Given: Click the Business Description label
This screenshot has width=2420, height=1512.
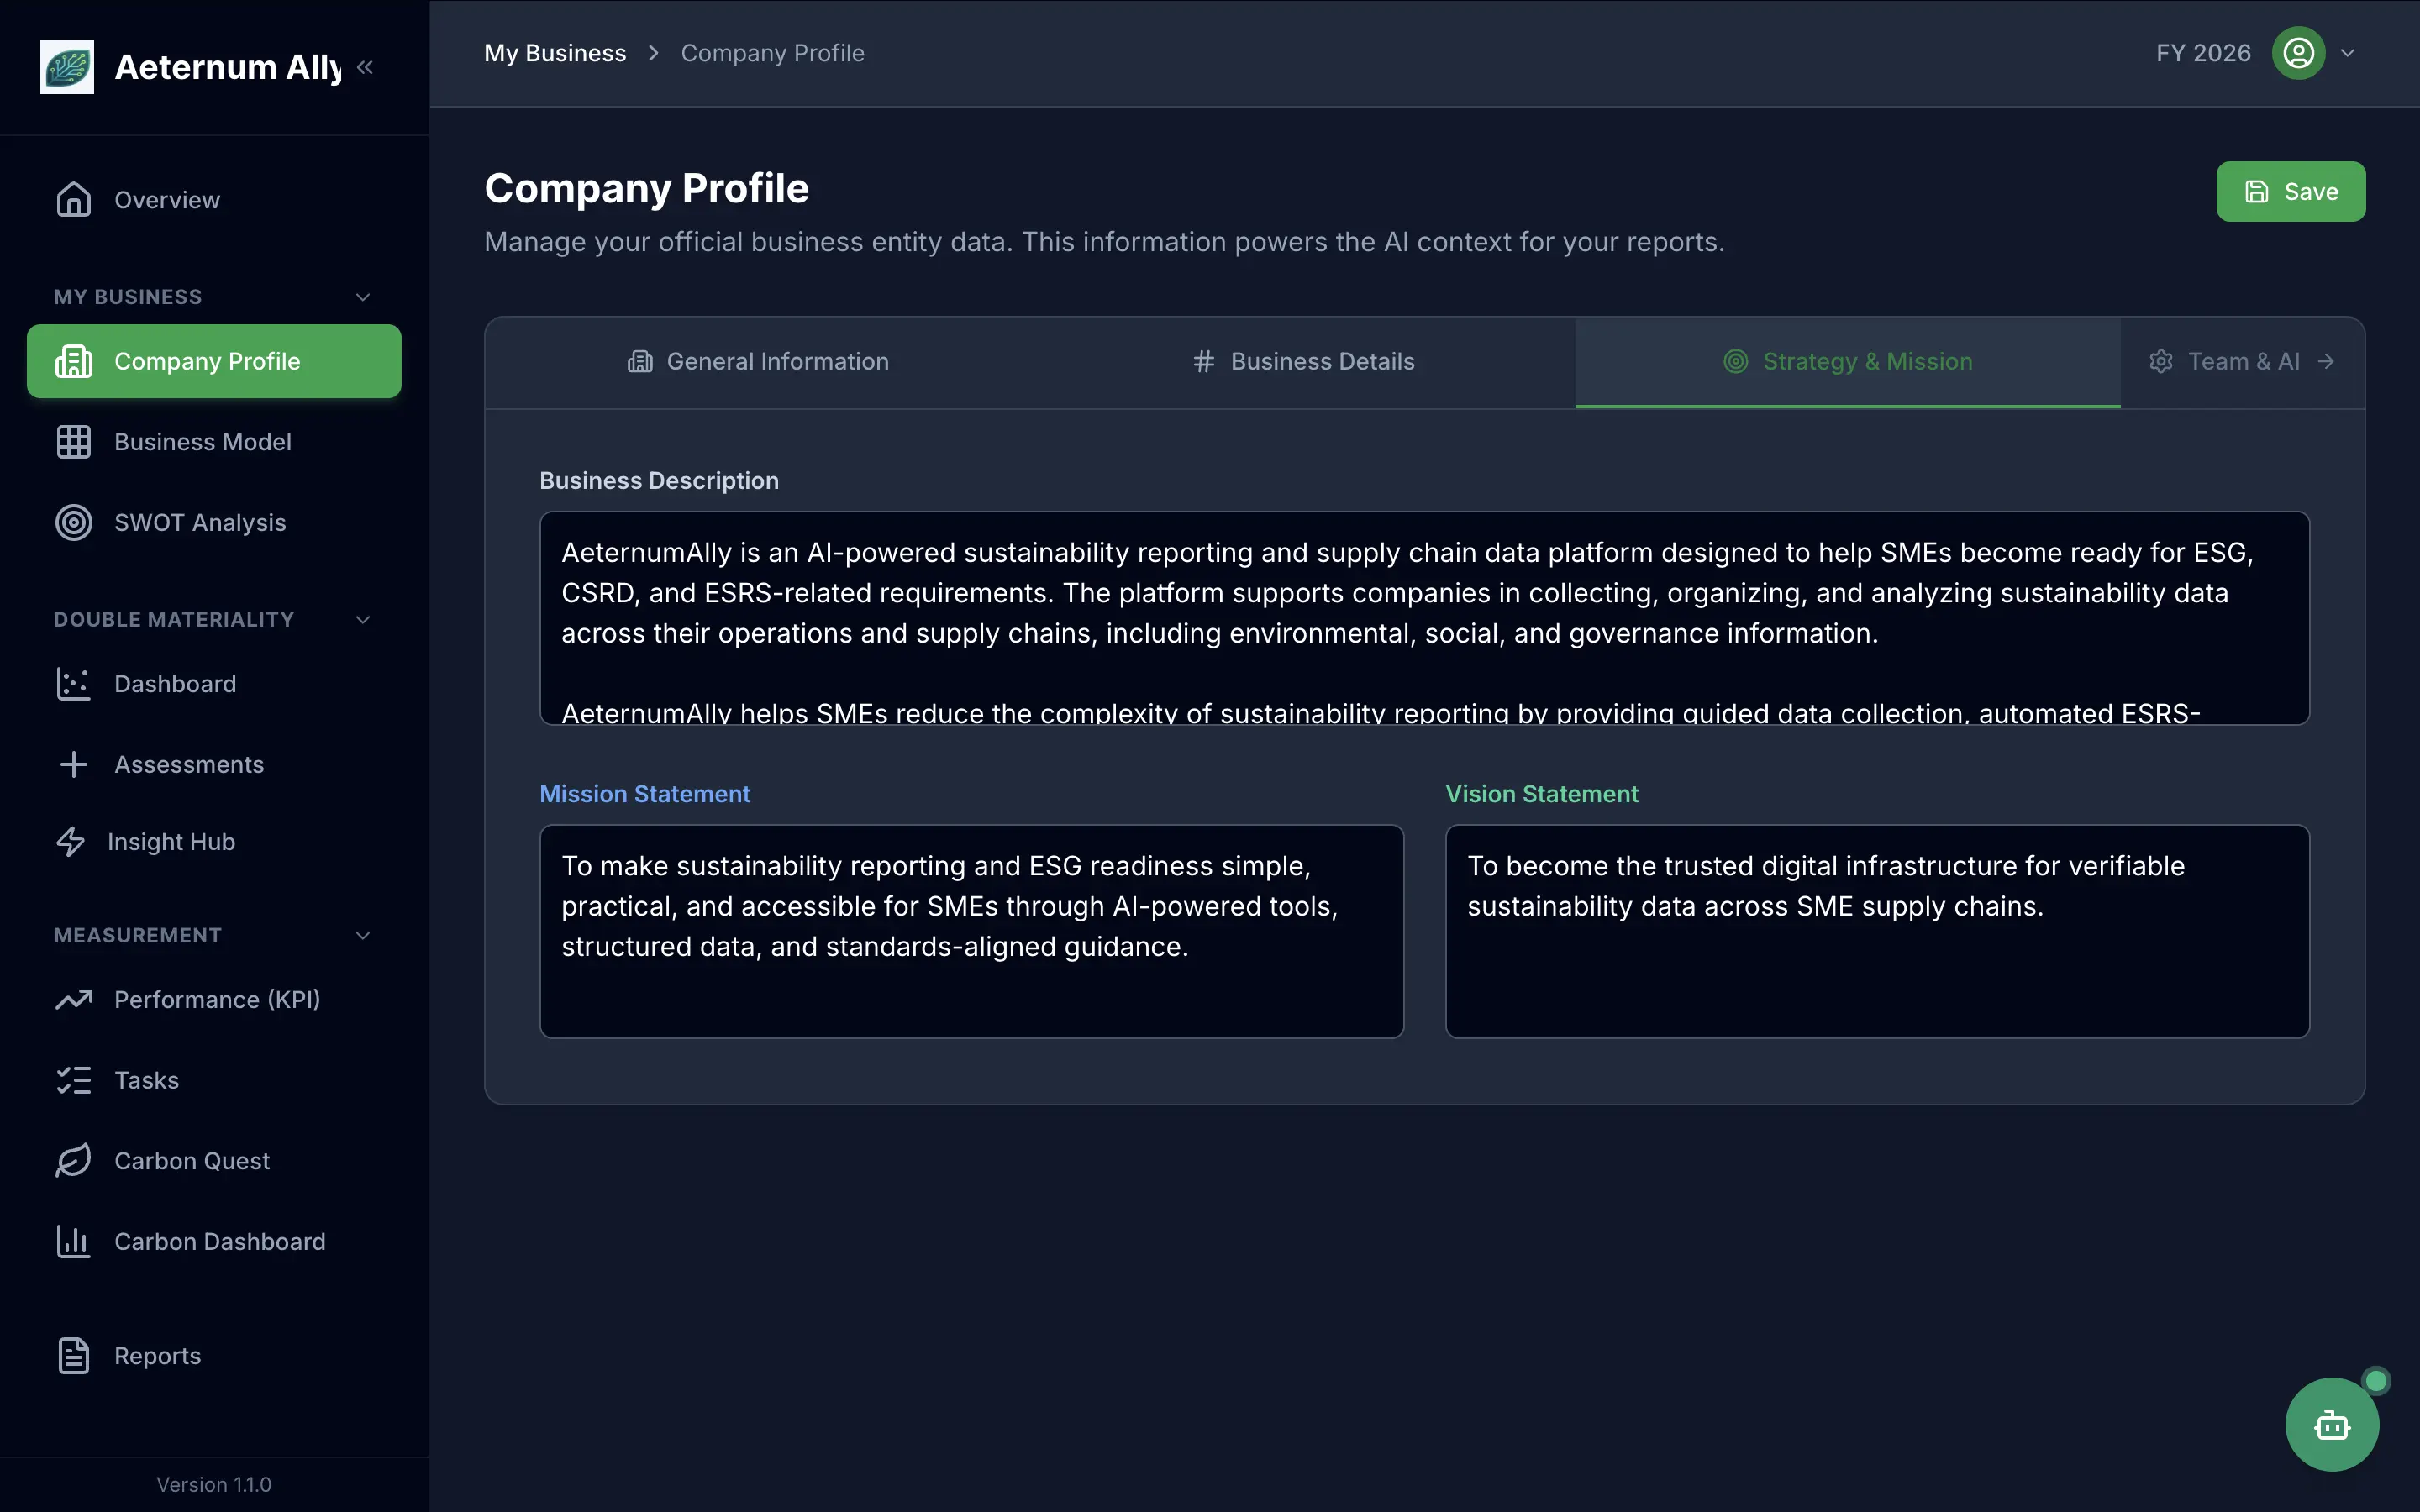Looking at the screenshot, I should point(659,481).
